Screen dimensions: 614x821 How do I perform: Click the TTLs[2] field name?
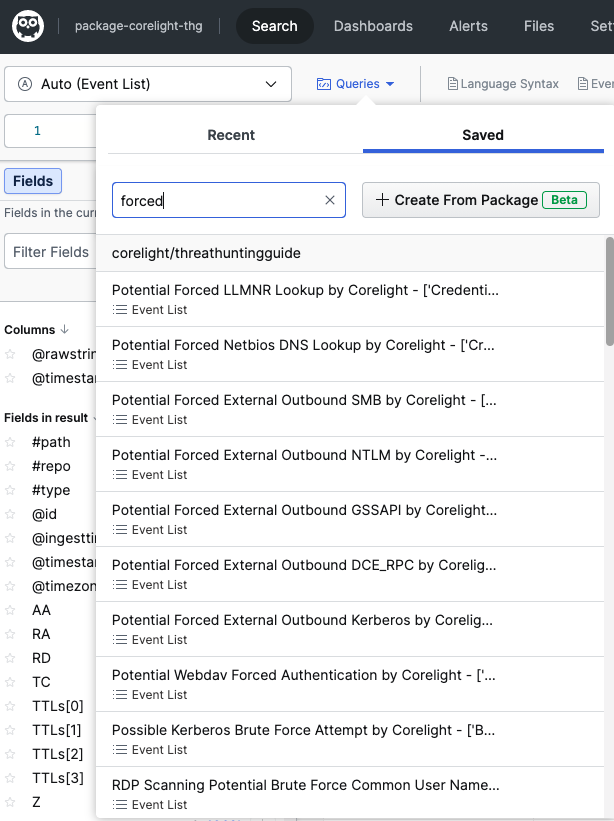click(x=58, y=754)
